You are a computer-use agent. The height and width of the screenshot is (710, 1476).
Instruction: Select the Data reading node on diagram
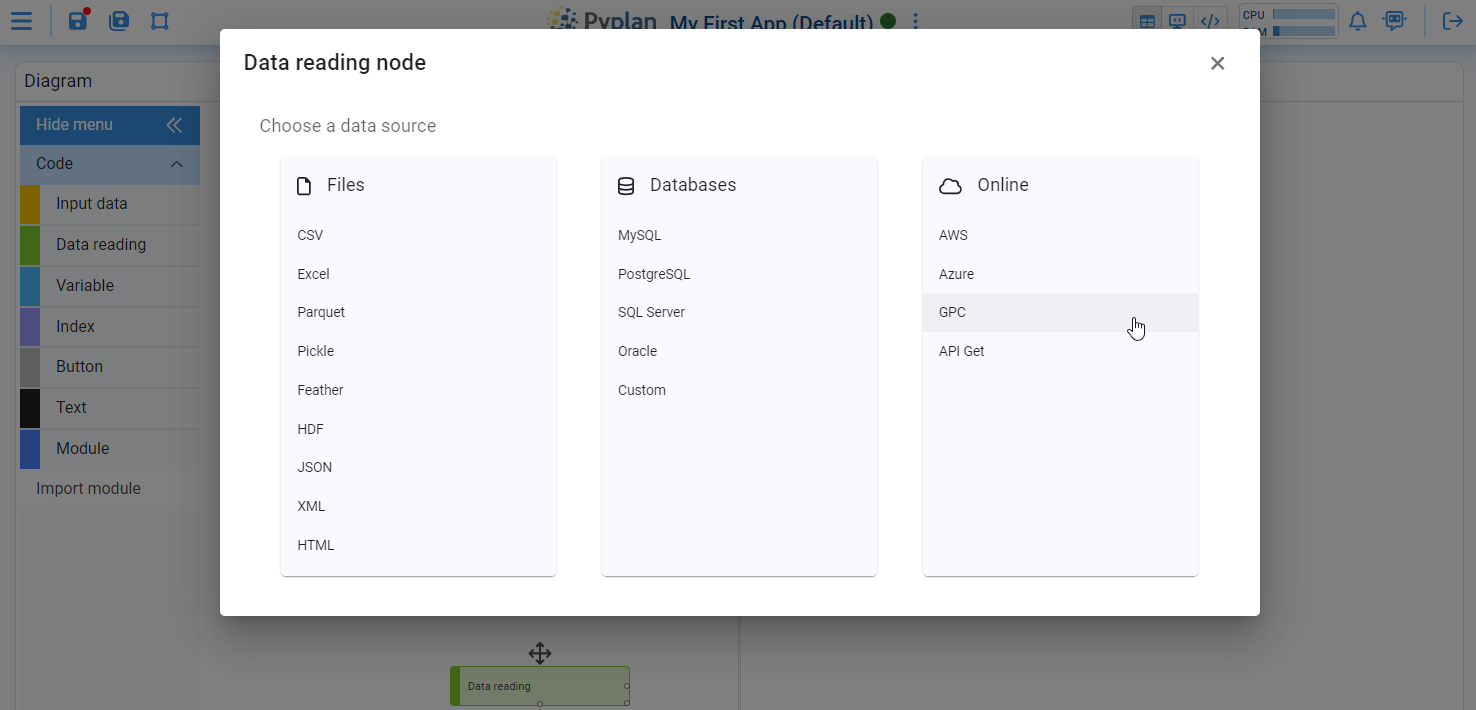click(x=540, y=686)
